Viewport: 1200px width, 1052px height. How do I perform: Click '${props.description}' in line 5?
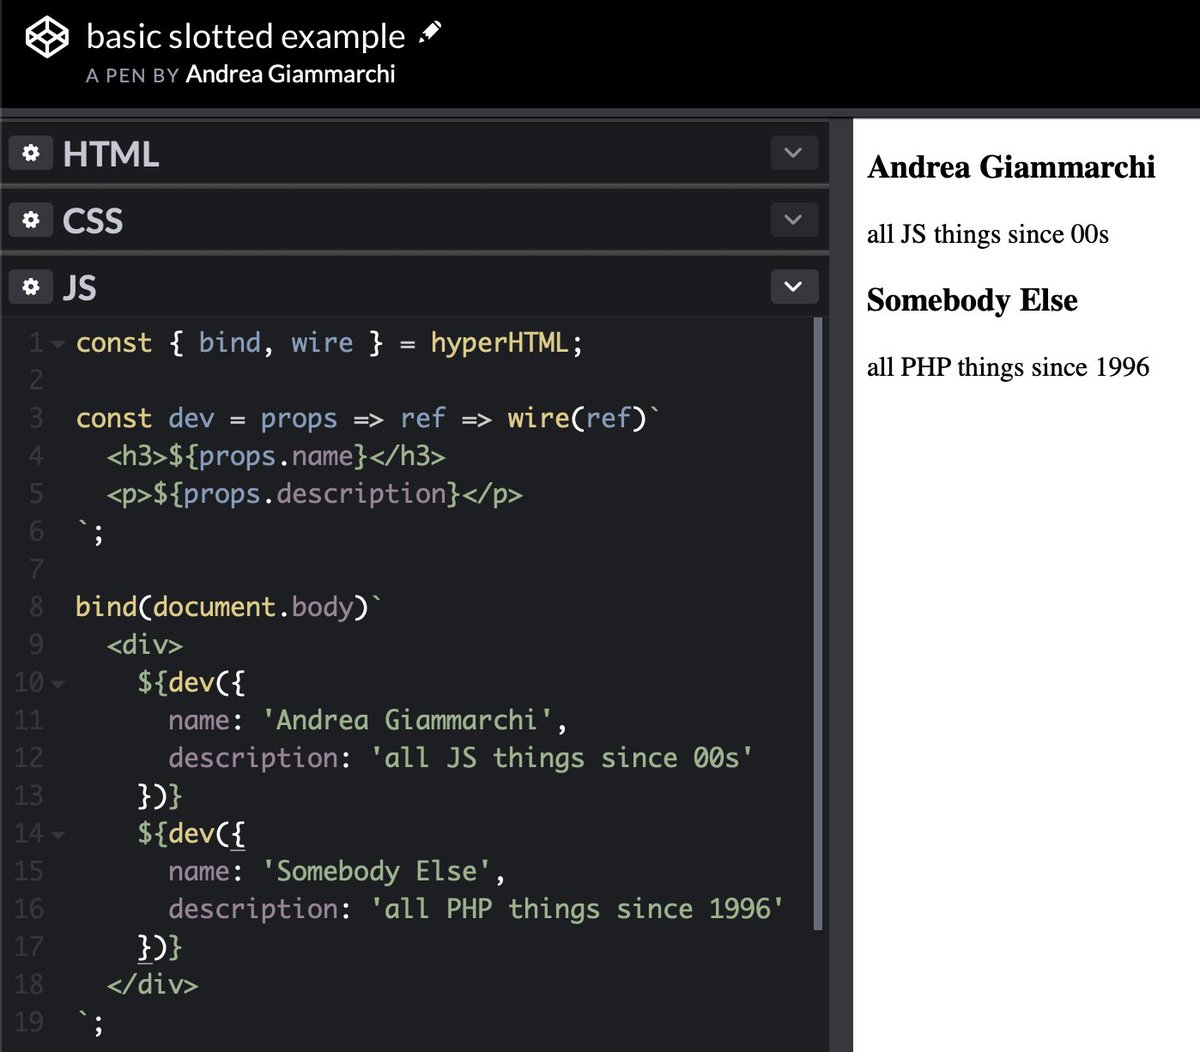(x=307, y=494)
